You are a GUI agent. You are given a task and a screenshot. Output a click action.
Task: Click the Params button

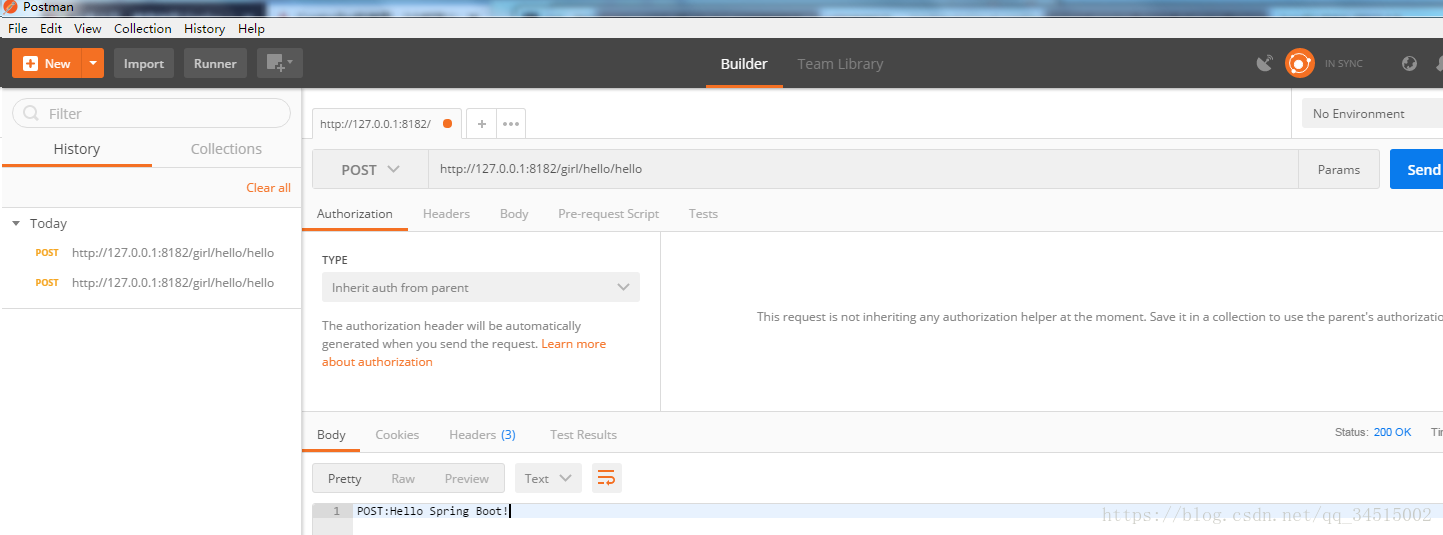1338,169
